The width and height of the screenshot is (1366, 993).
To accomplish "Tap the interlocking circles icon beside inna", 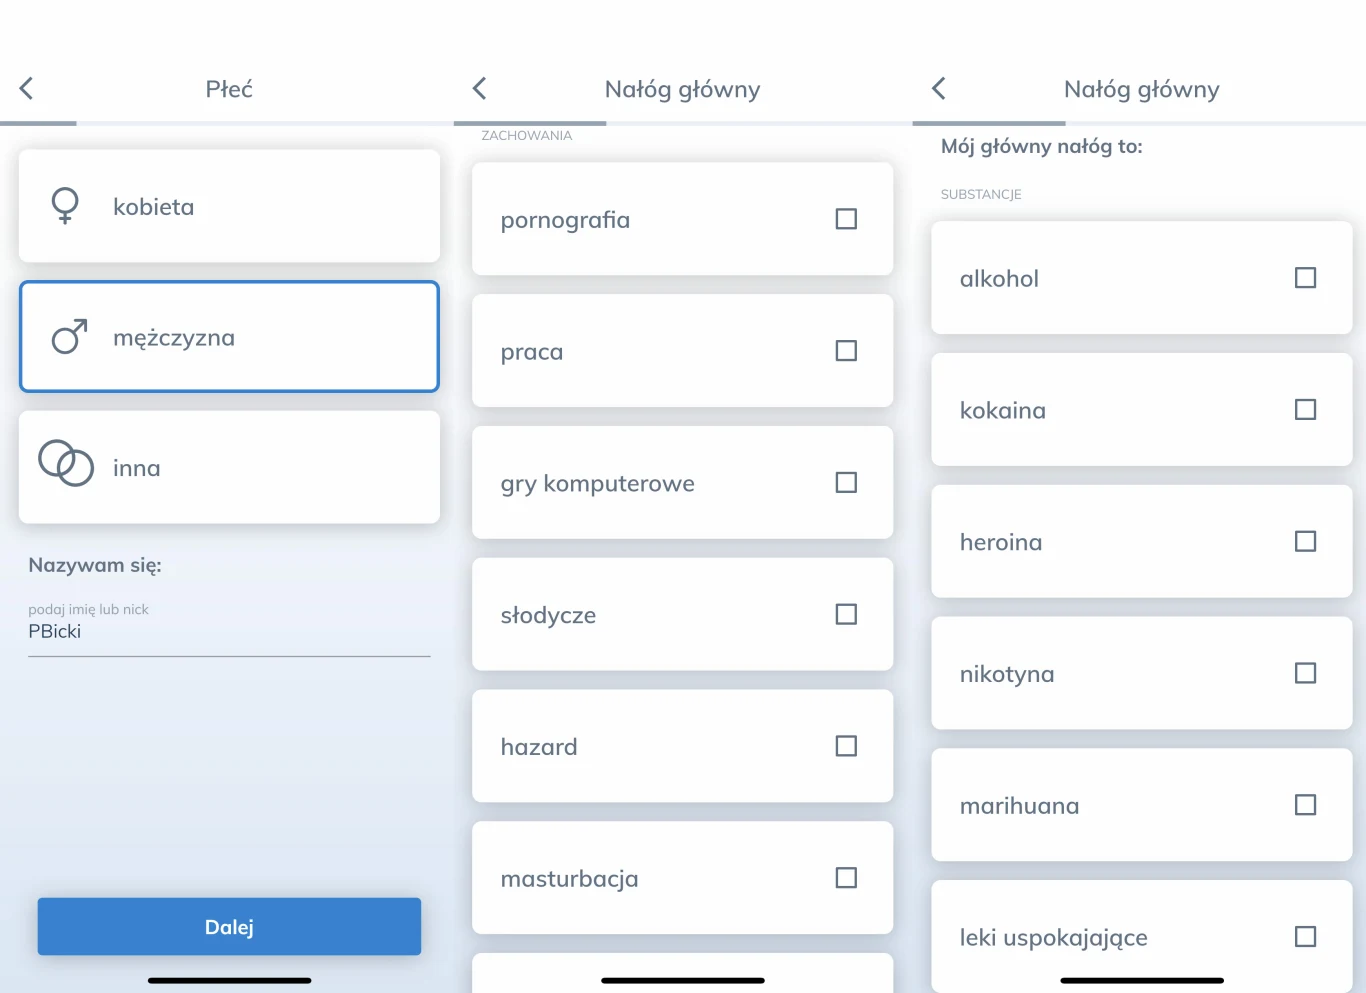I will (x=66, y=464).
